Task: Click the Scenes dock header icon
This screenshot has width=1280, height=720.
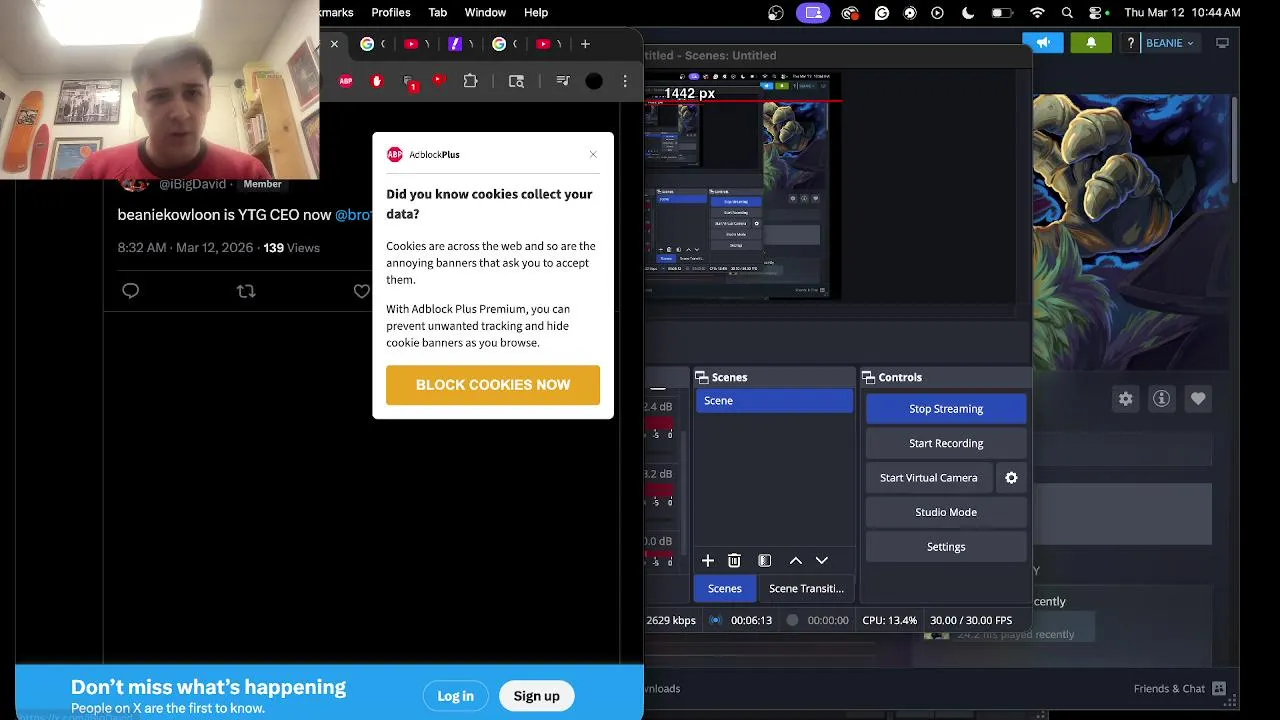Action: pyautogui.click(x=702, y=377)
